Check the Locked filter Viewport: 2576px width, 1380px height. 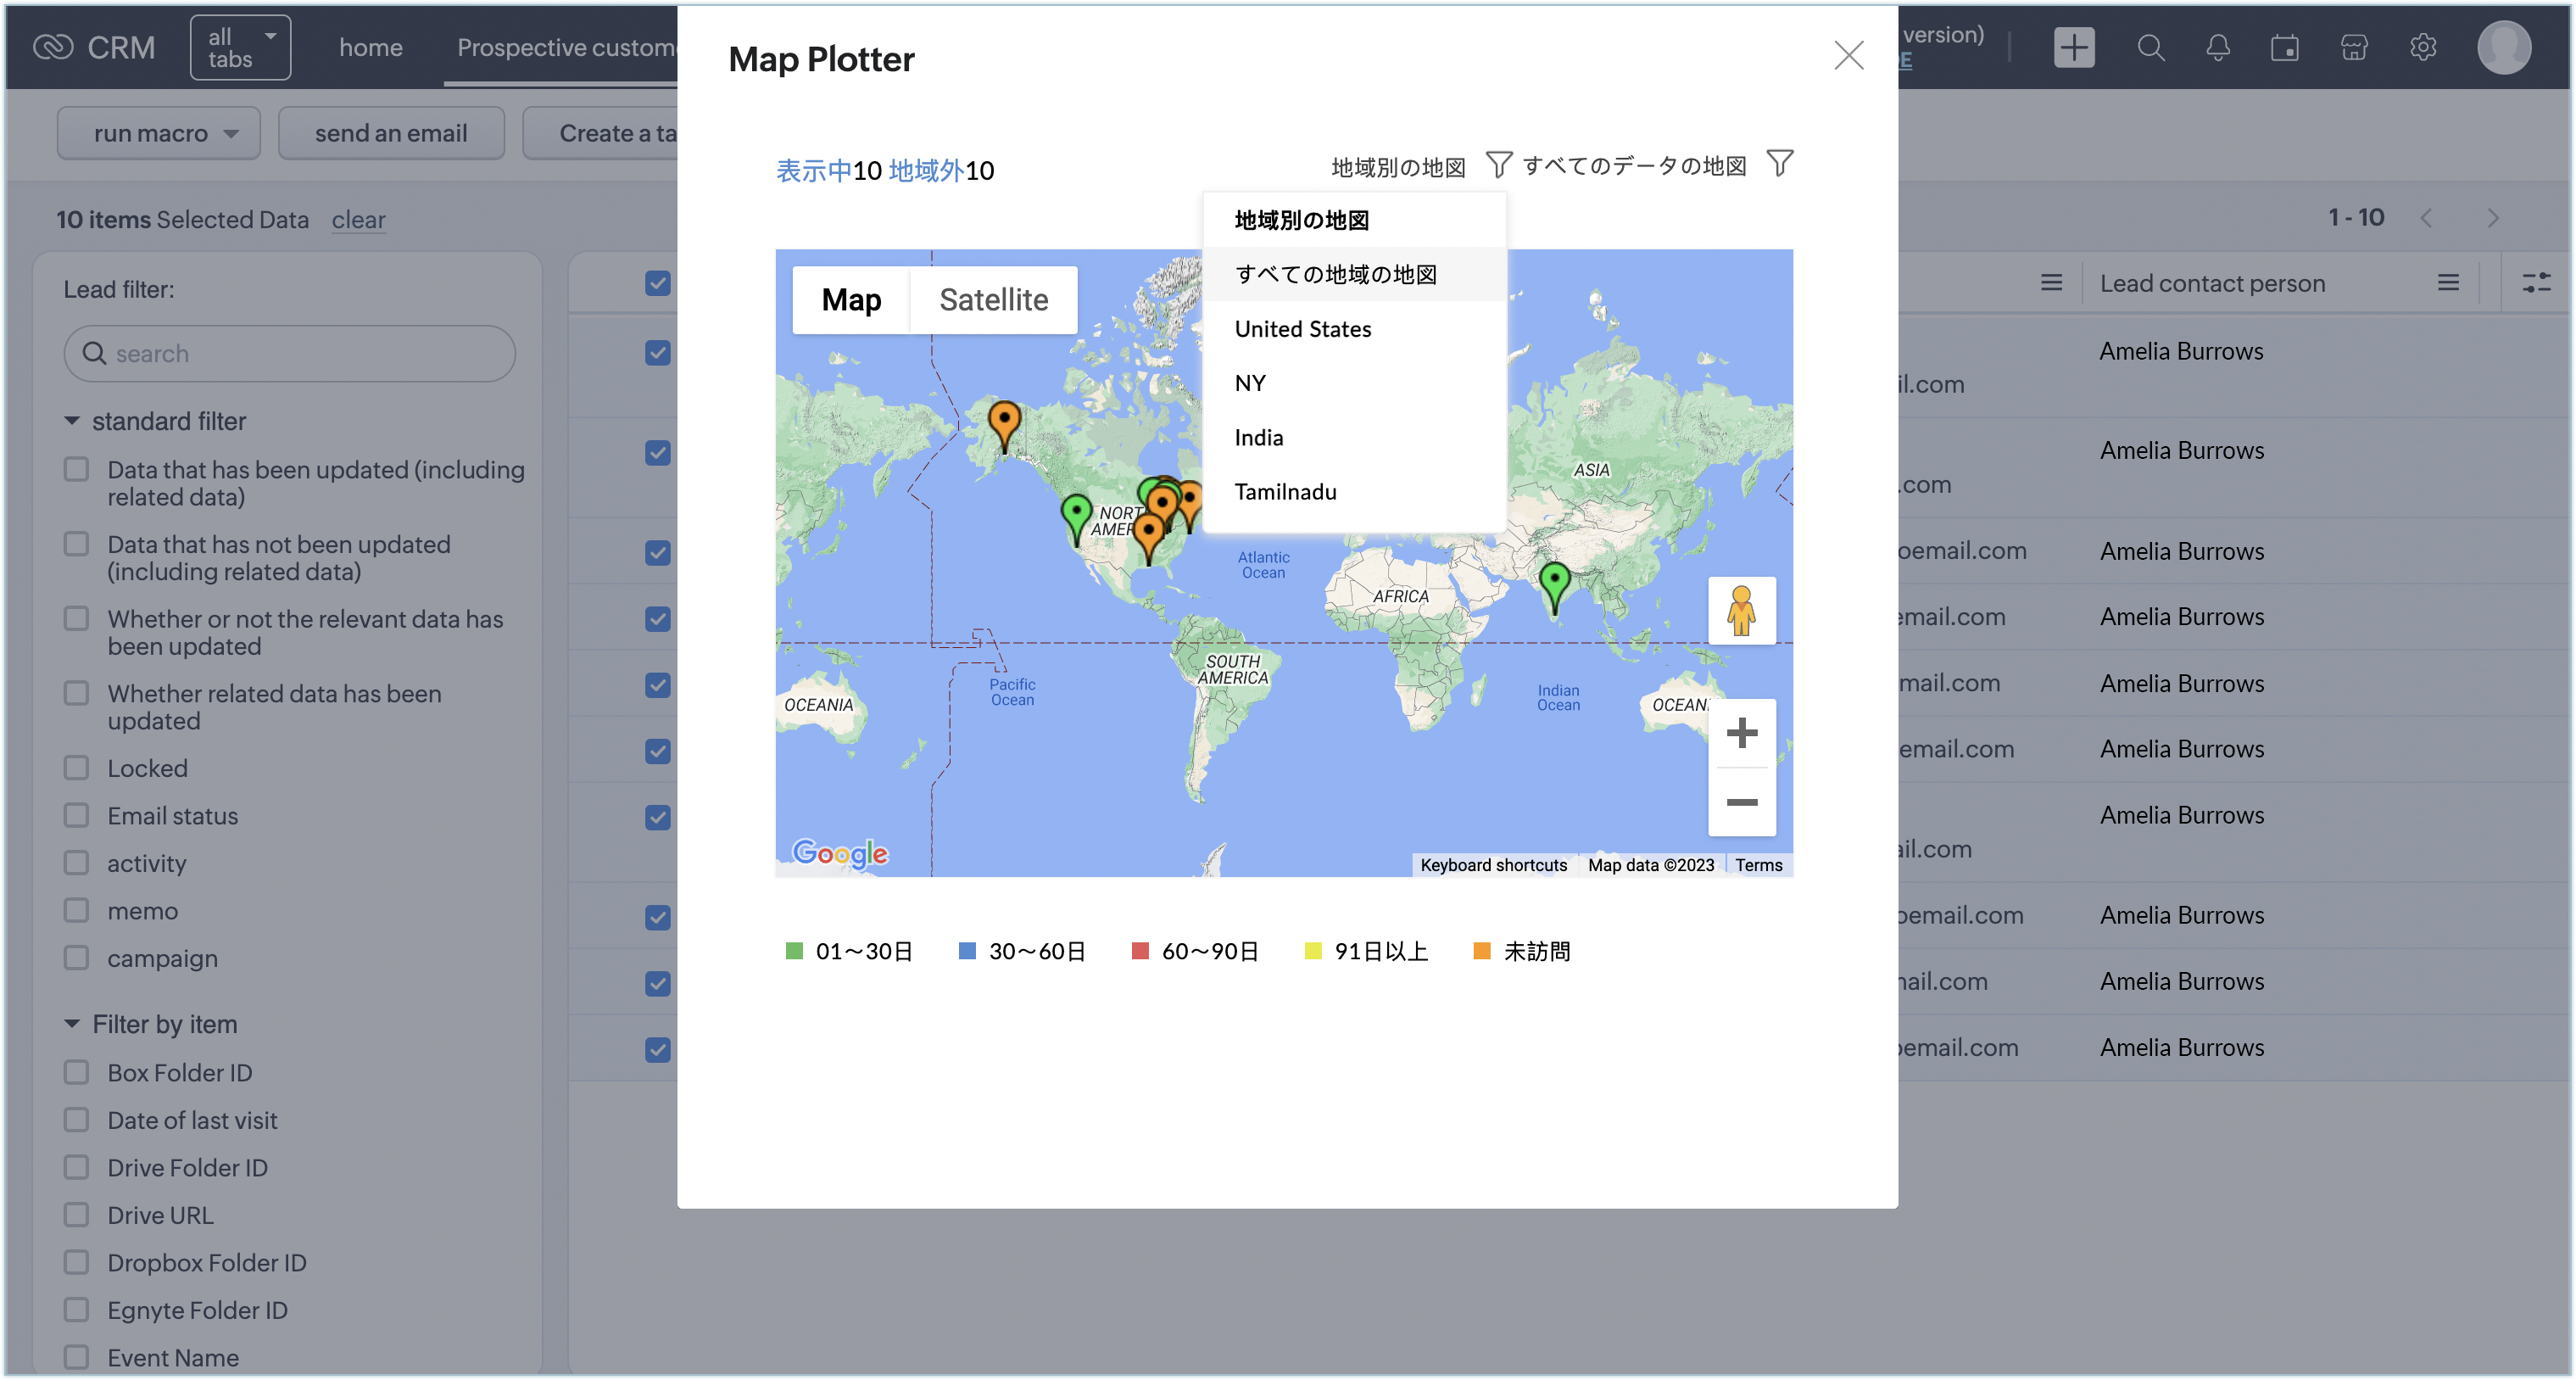(77, 767)
